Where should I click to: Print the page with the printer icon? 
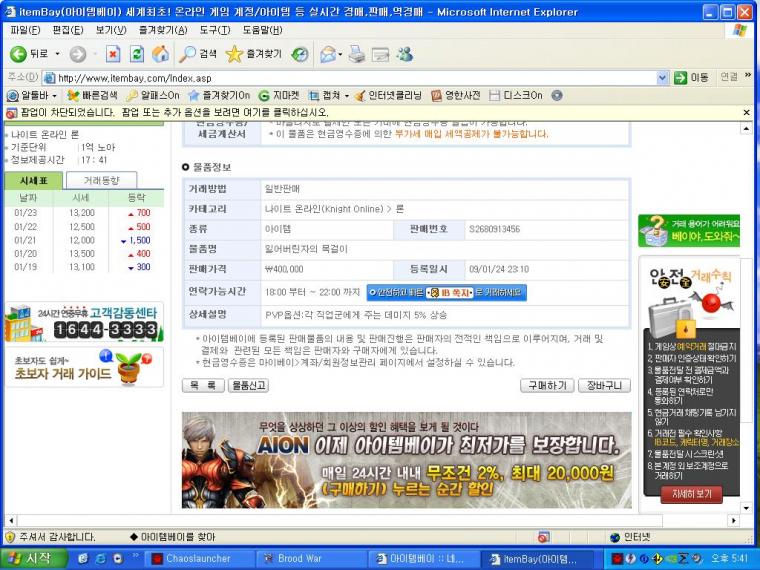coord(357,54)
